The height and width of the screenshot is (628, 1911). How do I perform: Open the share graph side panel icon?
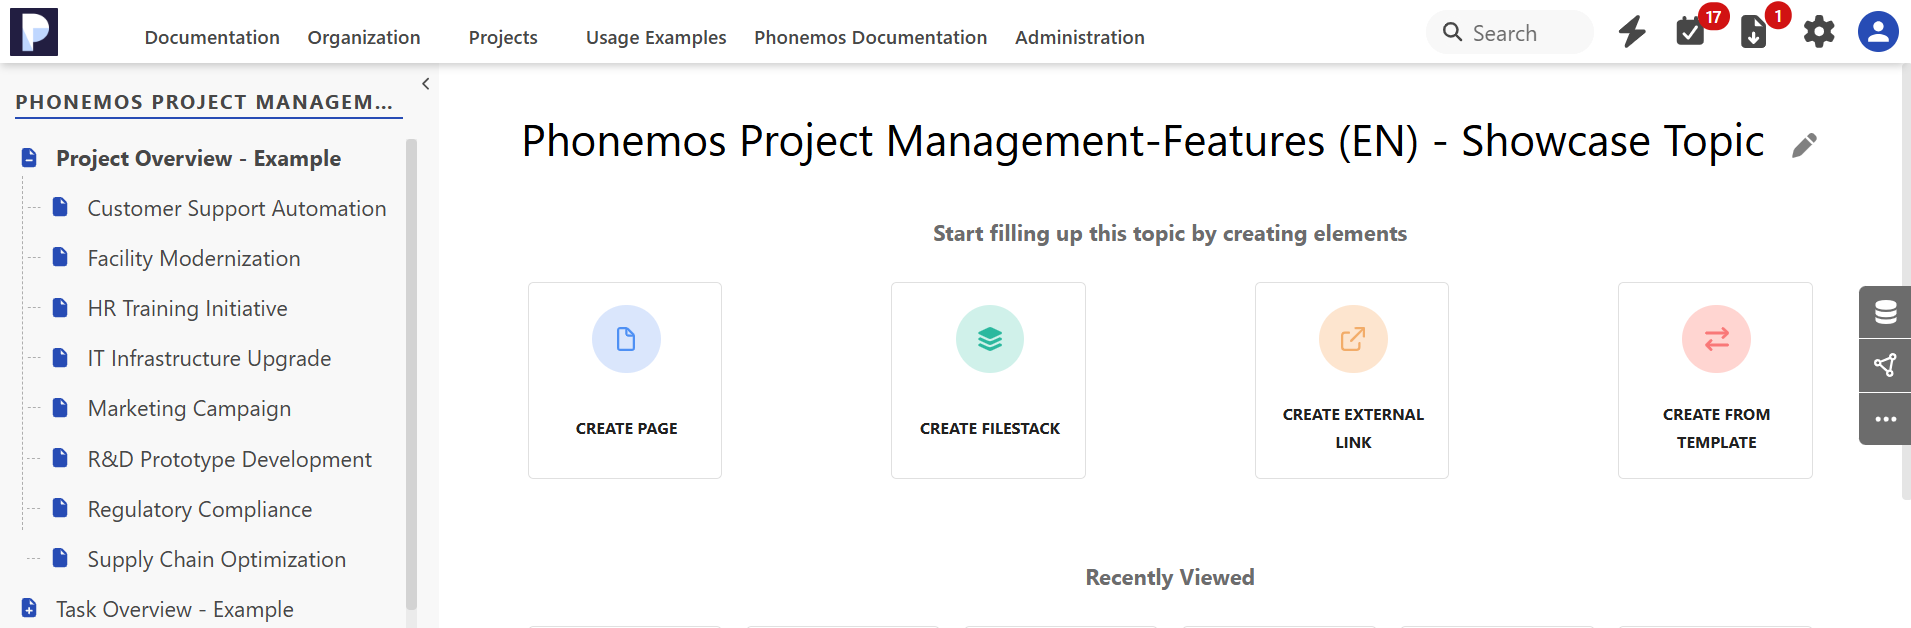pyautogui.click(x=1885, y=365)
